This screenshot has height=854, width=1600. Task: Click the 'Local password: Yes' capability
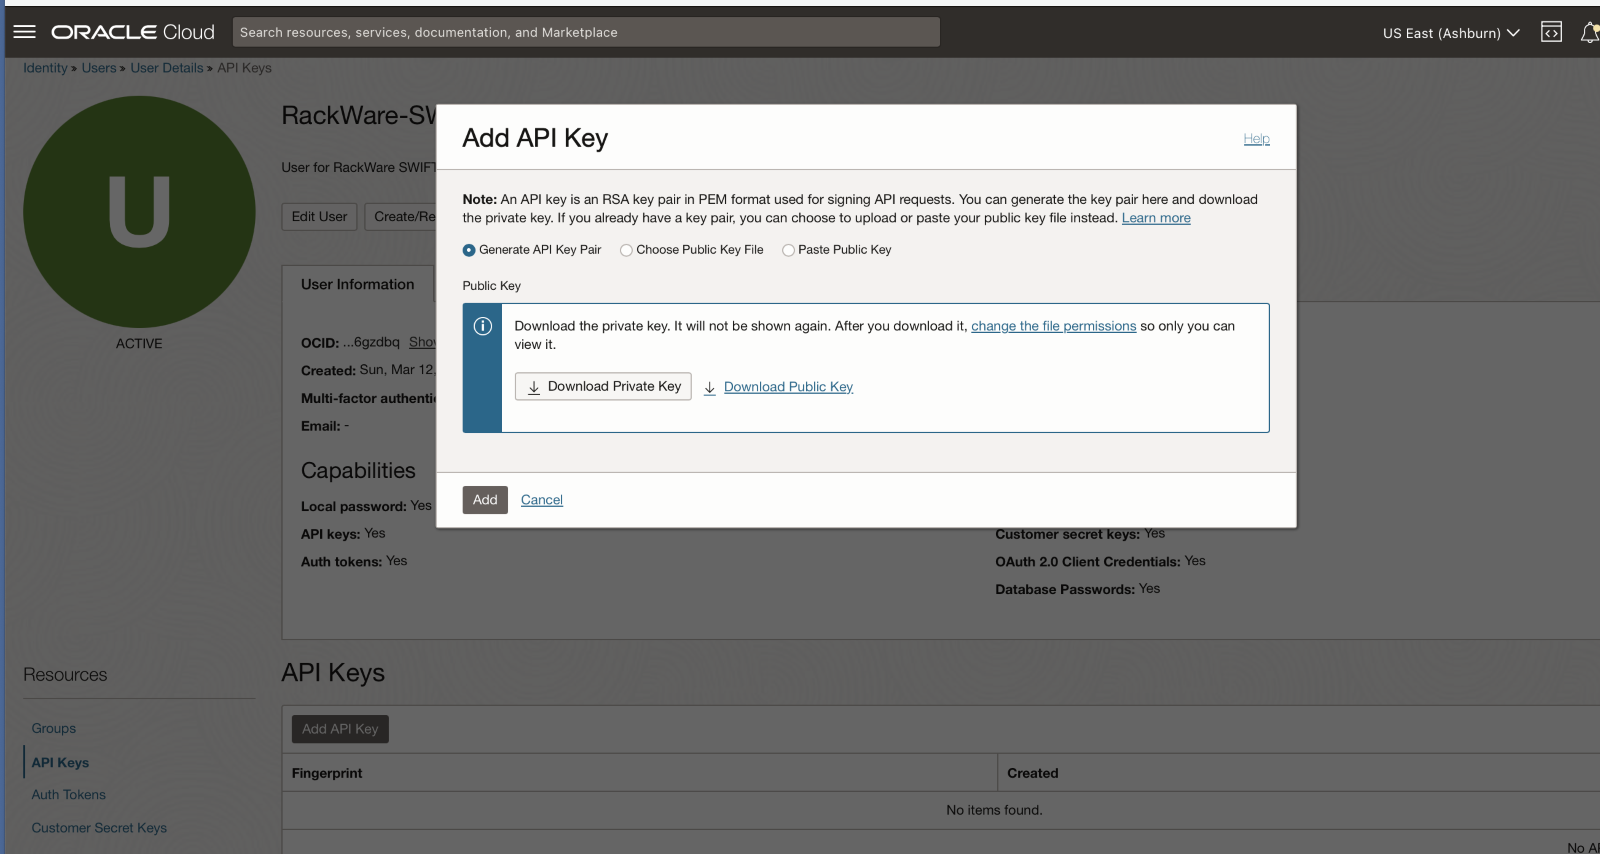tap(366, 506)
